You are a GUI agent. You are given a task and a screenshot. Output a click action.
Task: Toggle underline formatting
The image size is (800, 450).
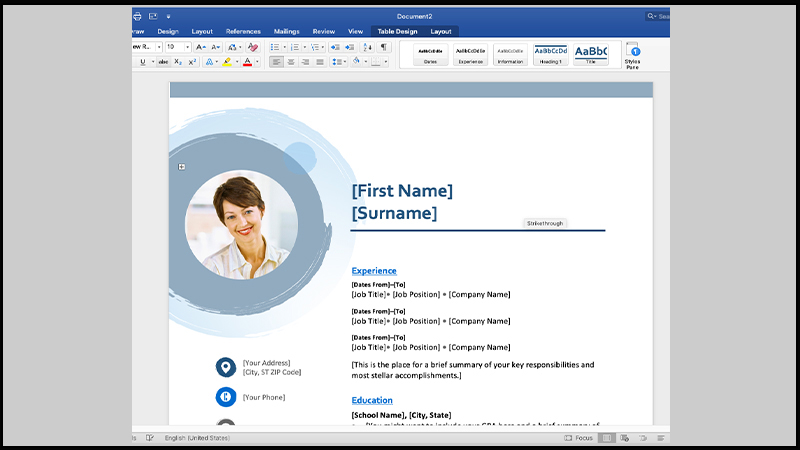click(x=142, y=62)
